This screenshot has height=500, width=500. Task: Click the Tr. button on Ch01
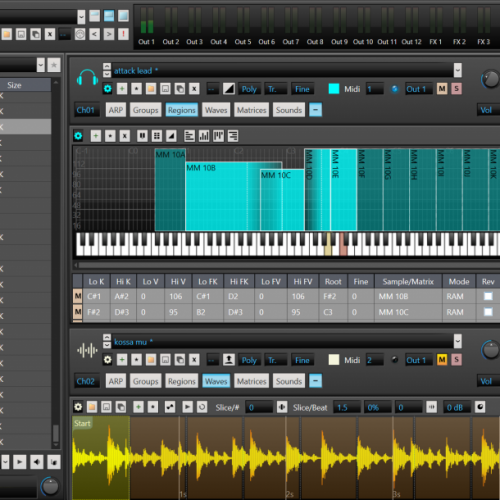point(276,89)
